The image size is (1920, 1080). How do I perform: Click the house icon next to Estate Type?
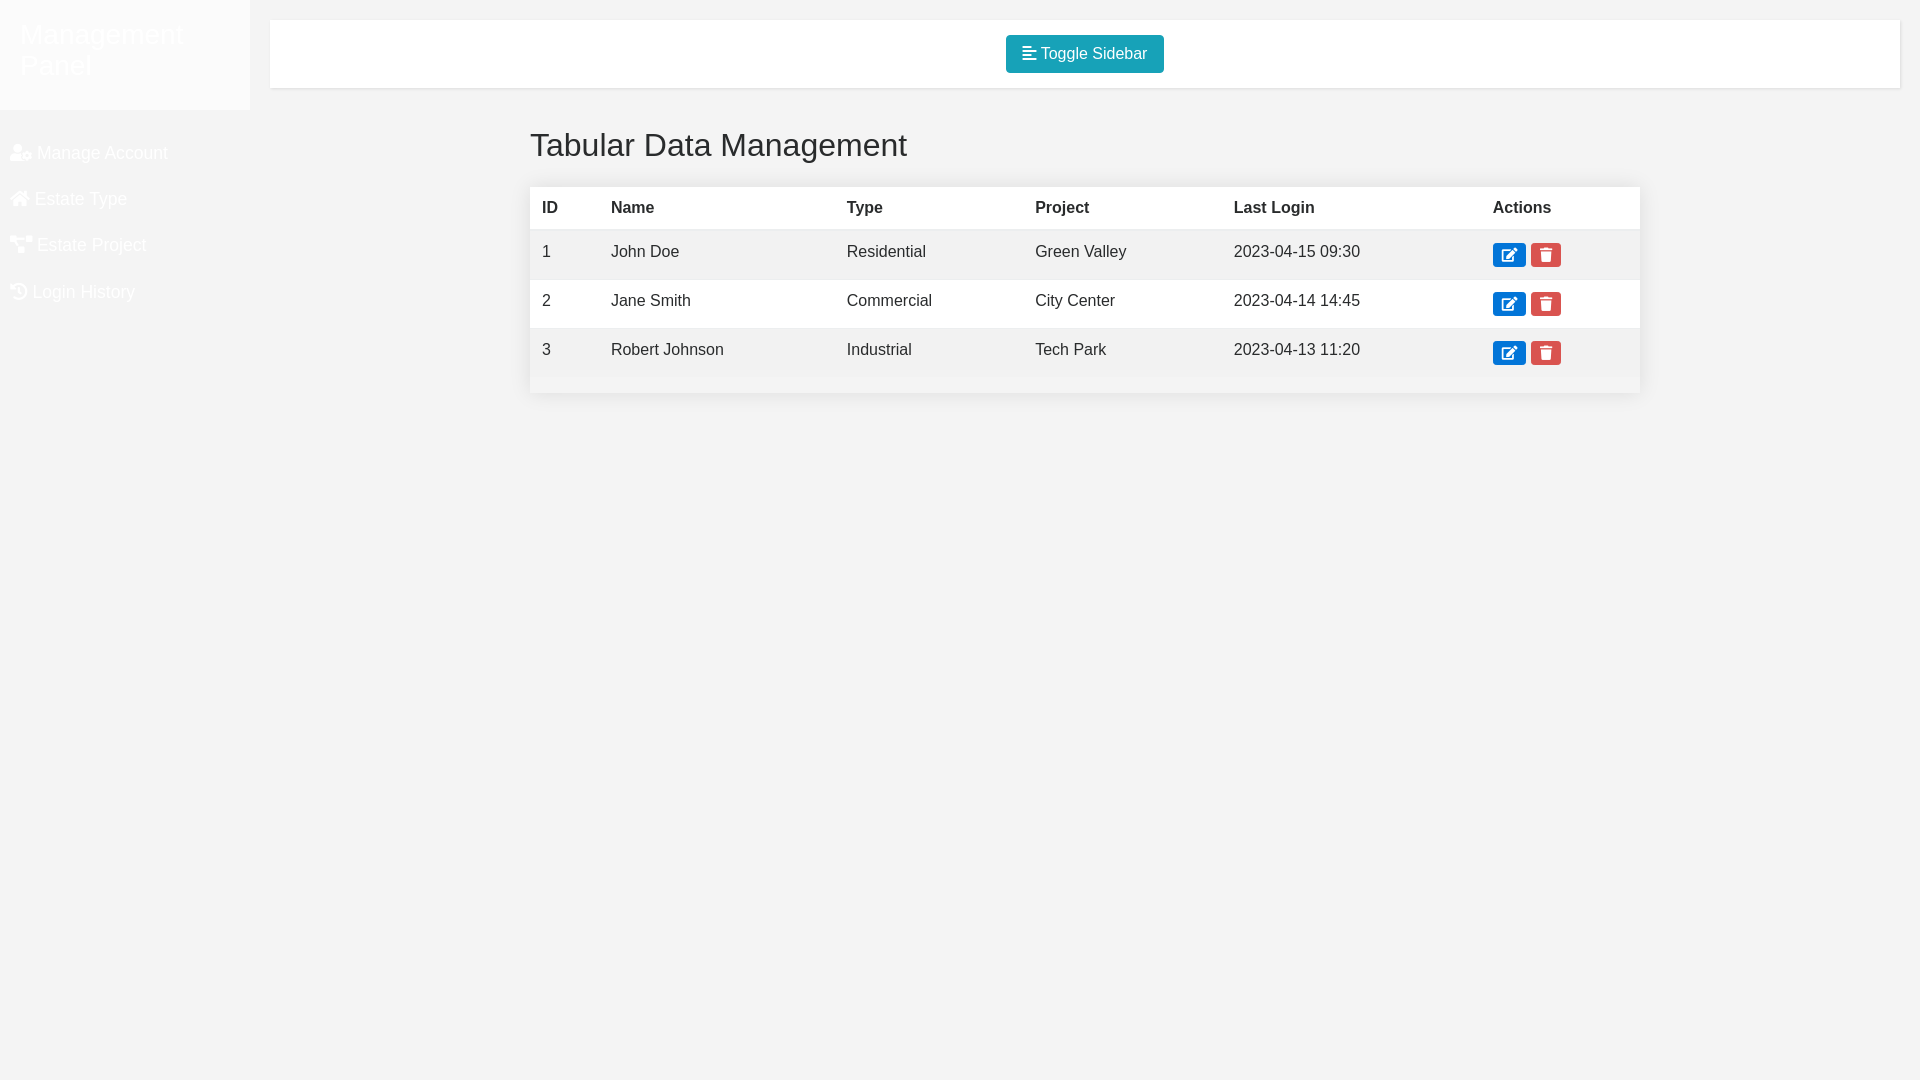(x=20, y=198)
